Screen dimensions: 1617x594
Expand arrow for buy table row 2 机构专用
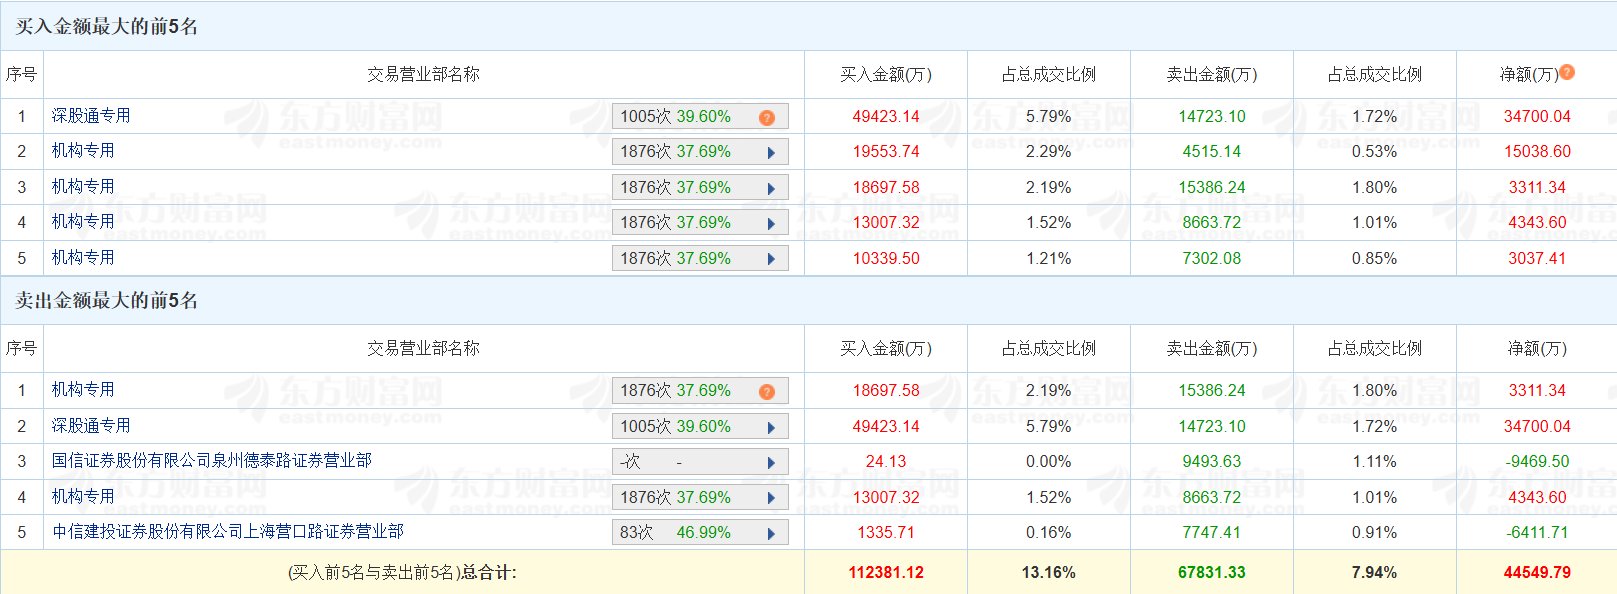point(771,153)
